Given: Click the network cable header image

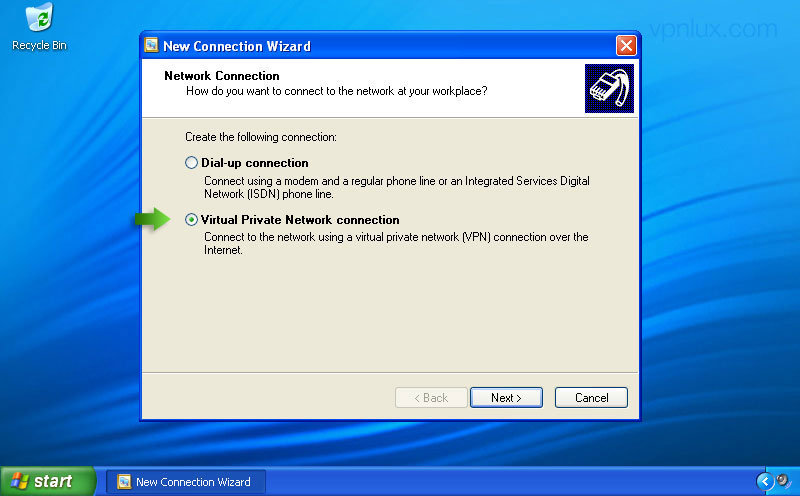Looking at the screenshot, I should click(x=609, y=88).
